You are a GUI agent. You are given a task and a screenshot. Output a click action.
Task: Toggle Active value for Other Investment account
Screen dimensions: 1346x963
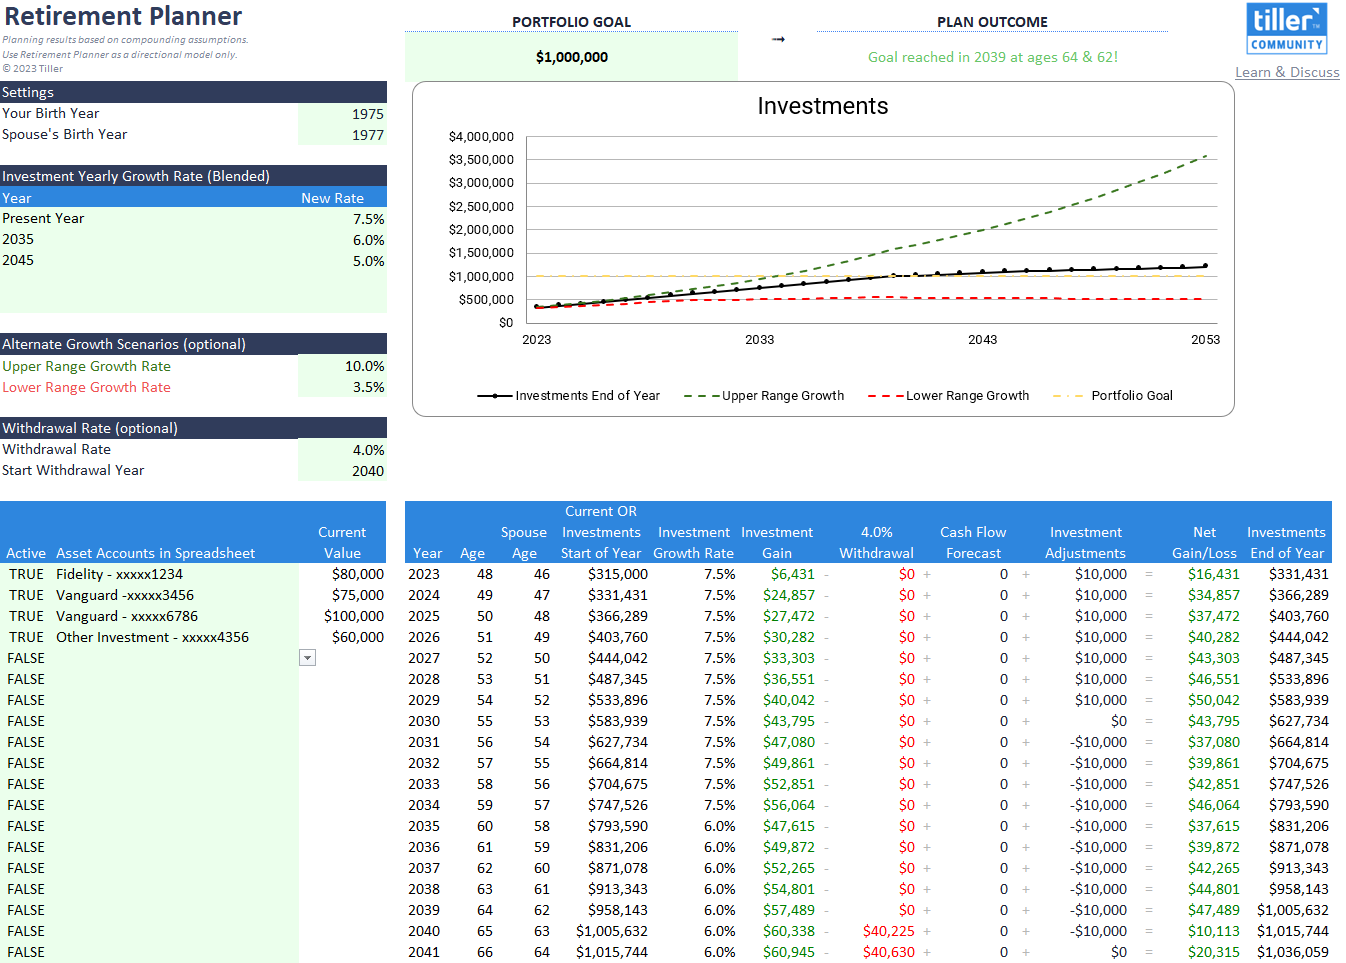tap(26, 637)
